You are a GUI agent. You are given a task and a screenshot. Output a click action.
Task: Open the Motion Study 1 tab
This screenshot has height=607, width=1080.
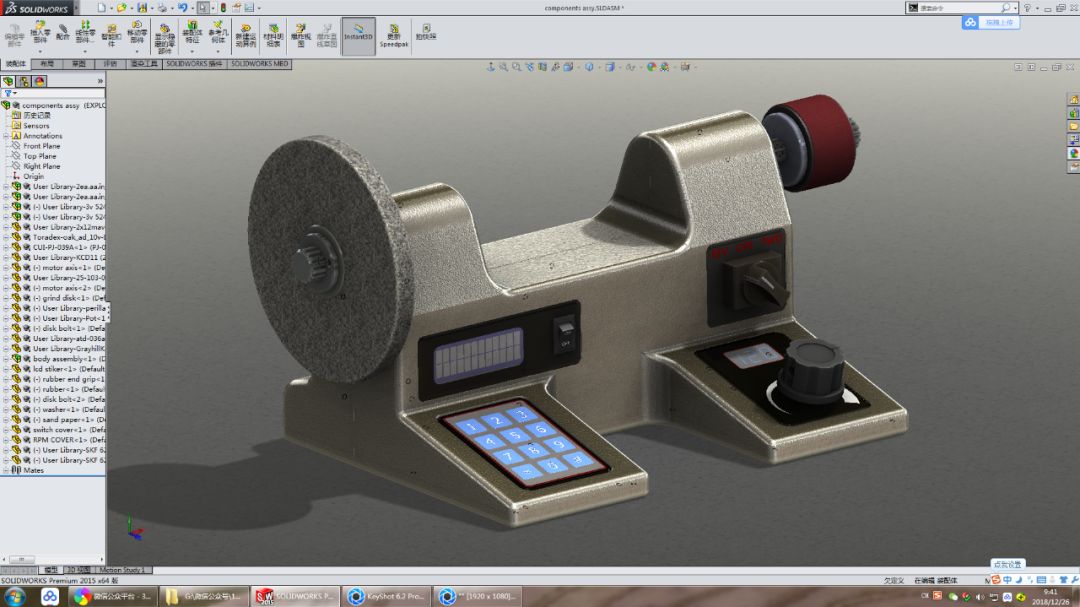pyautogui.click(x=123, y=570)
